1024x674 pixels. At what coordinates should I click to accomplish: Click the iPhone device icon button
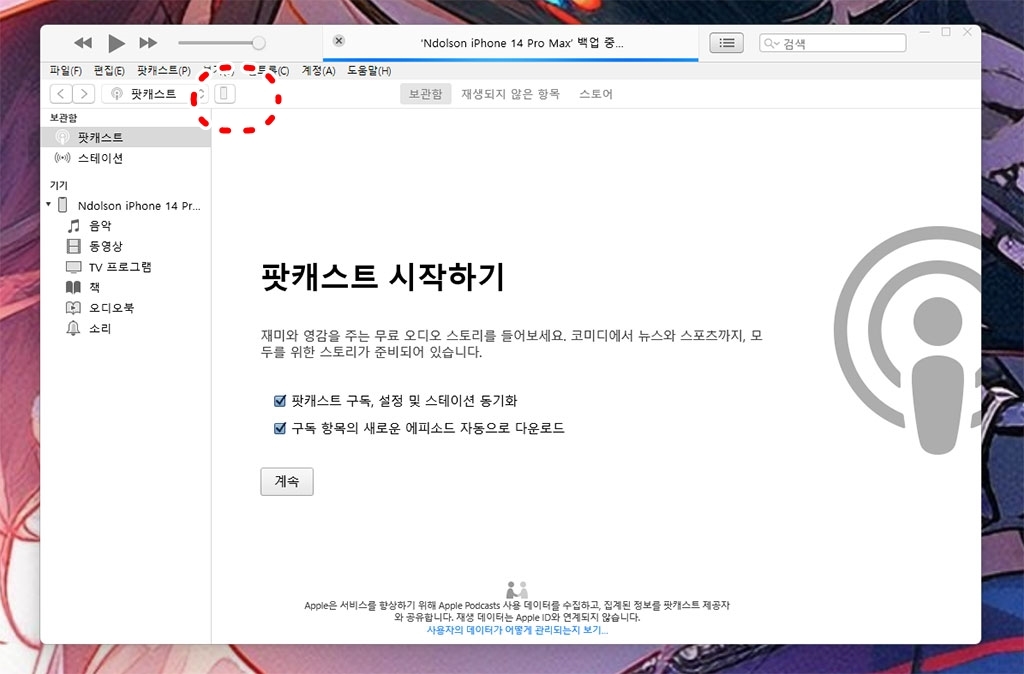[224, 94]
